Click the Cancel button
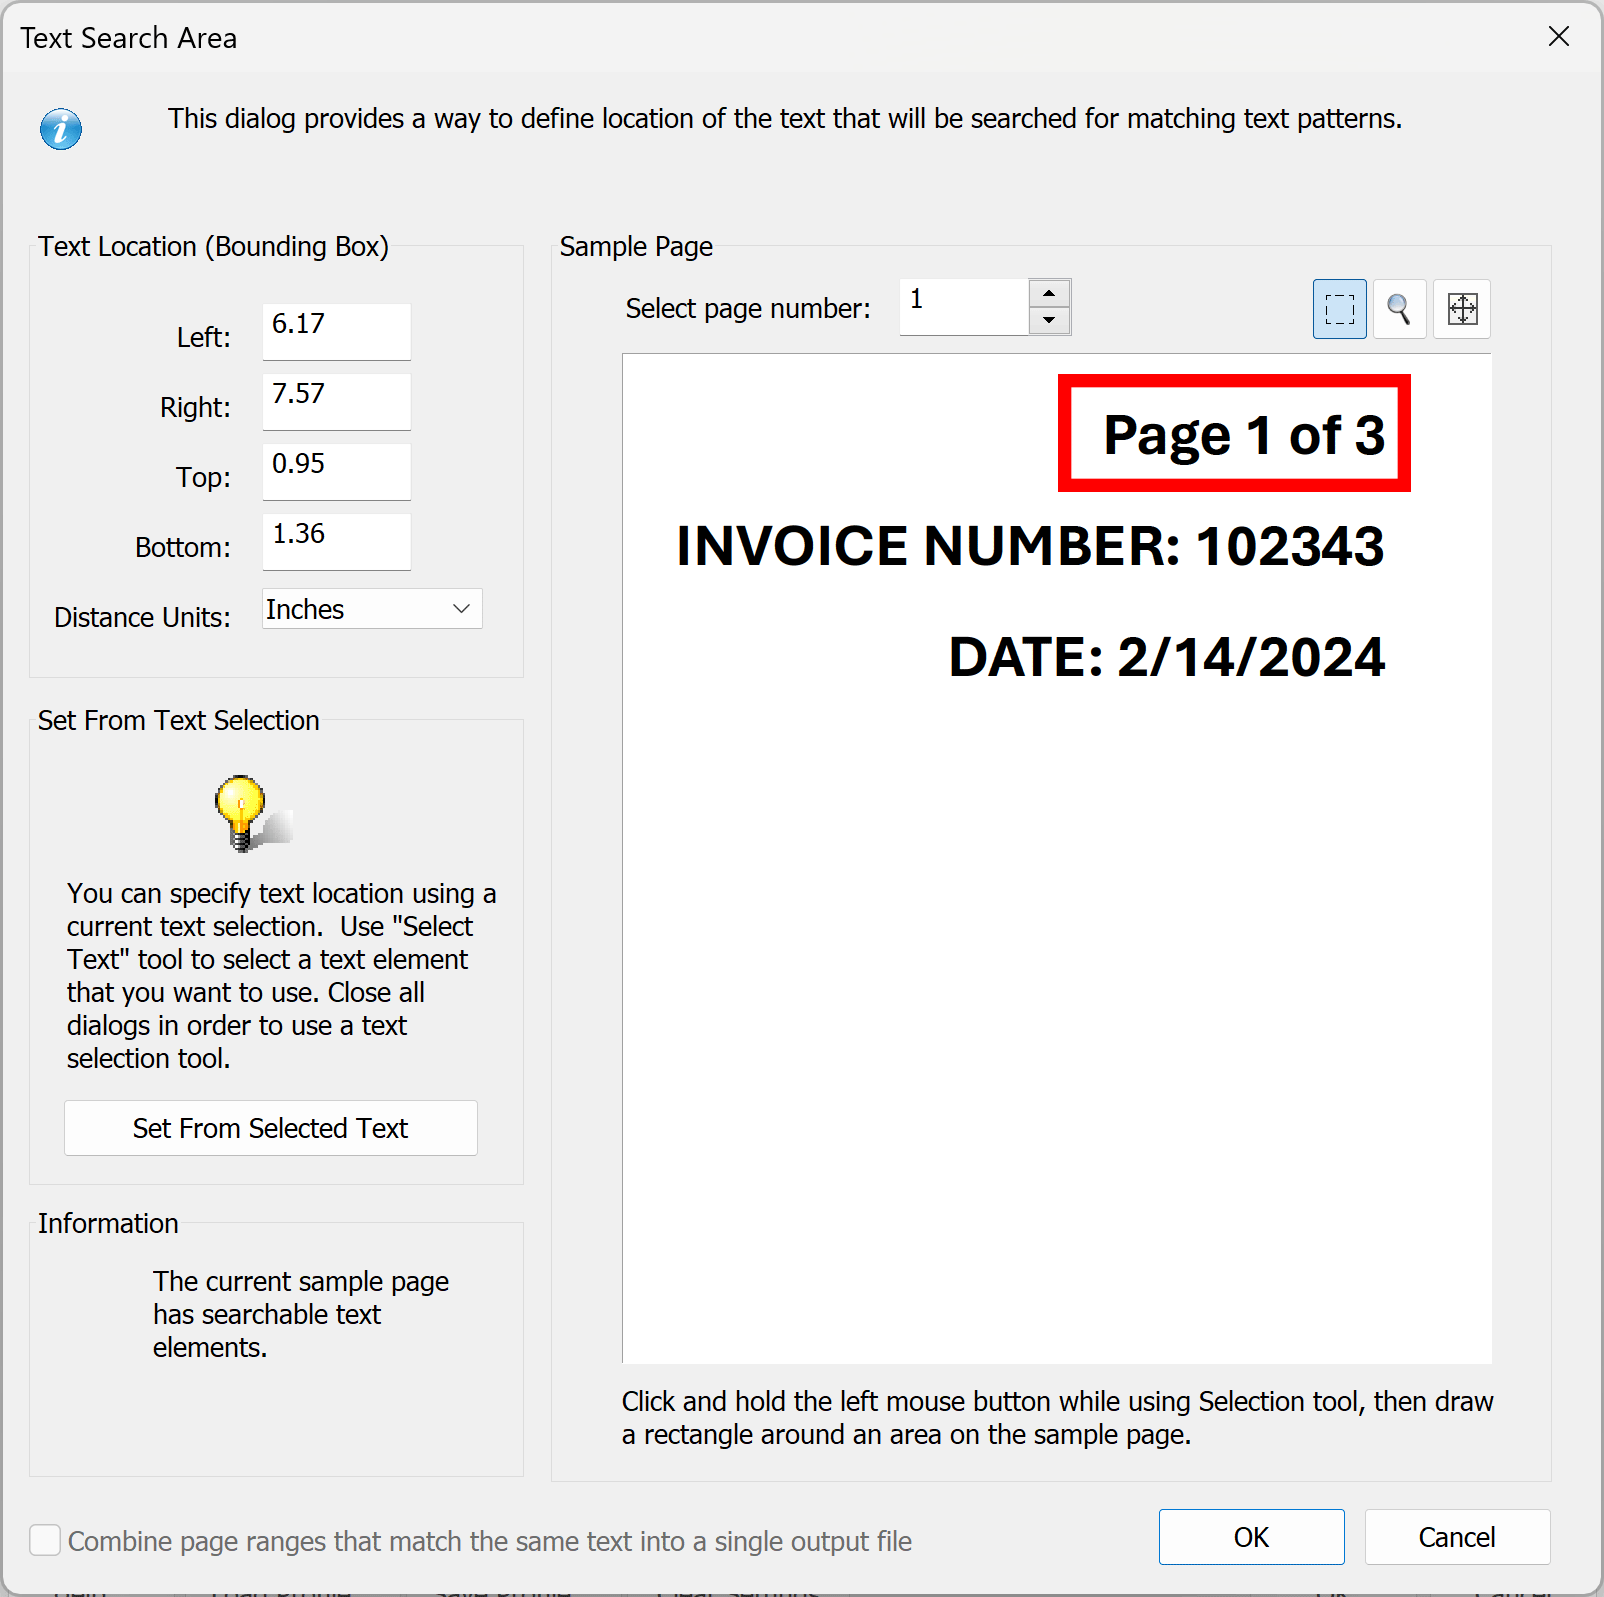Viewport: 1604px width, 1597px height. [1457, 1537]
